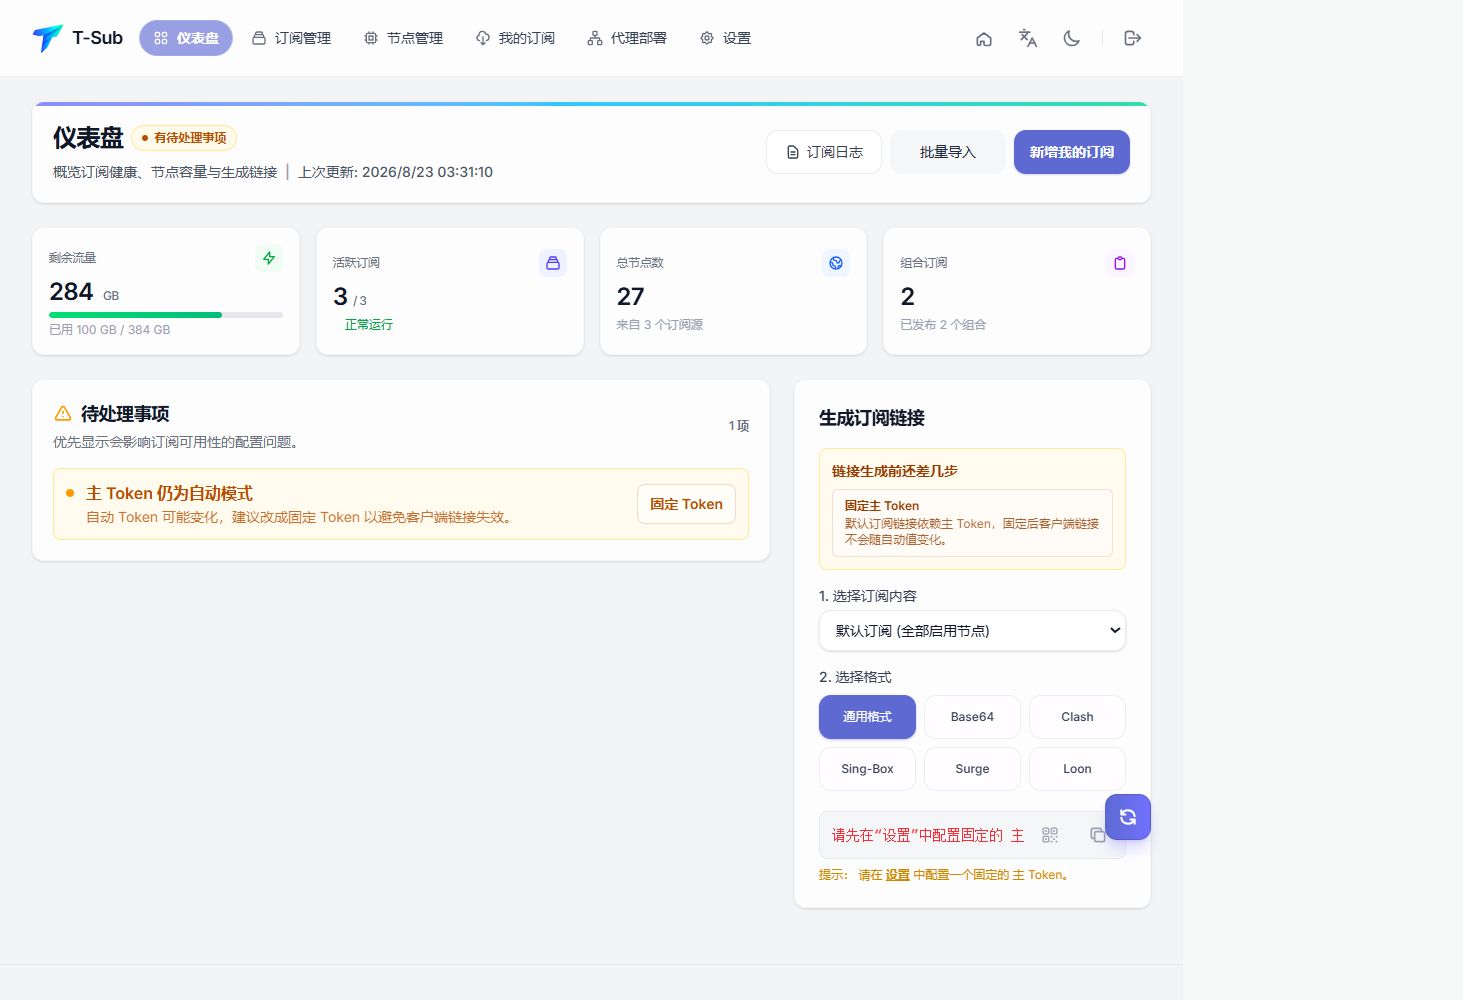
Task: Follow the 设置 link in the hint
Action: point(897,875)
